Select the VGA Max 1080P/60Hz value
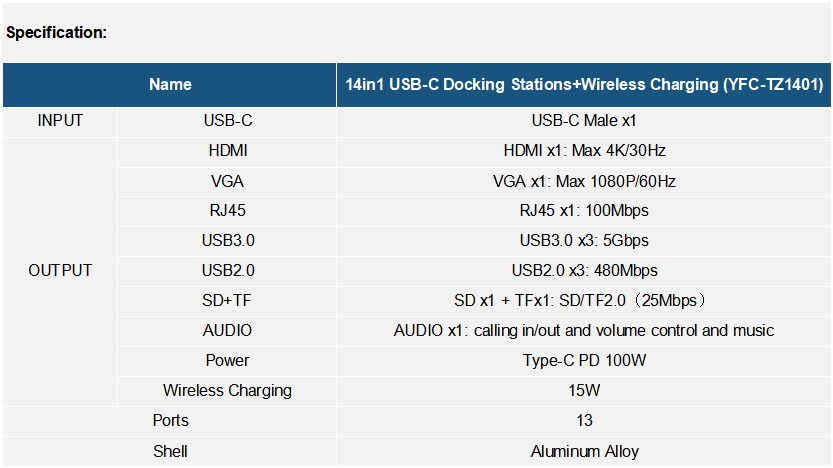833x468 pixels. (584, 182)
